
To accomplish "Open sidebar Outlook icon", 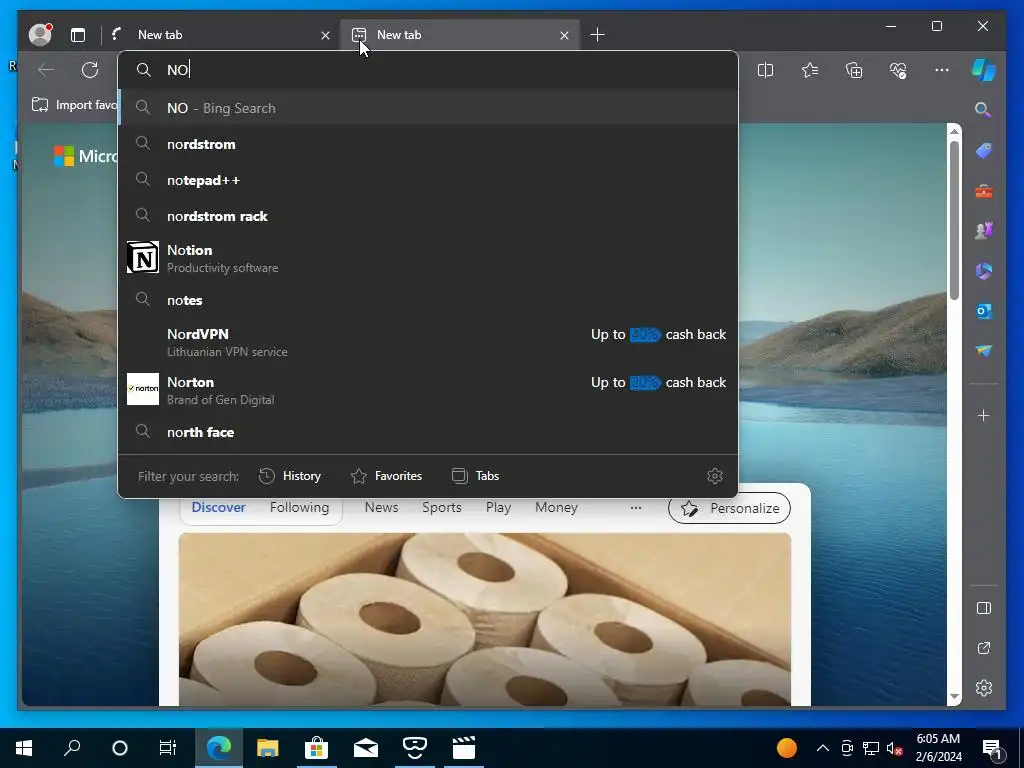I will click(984, 311).
